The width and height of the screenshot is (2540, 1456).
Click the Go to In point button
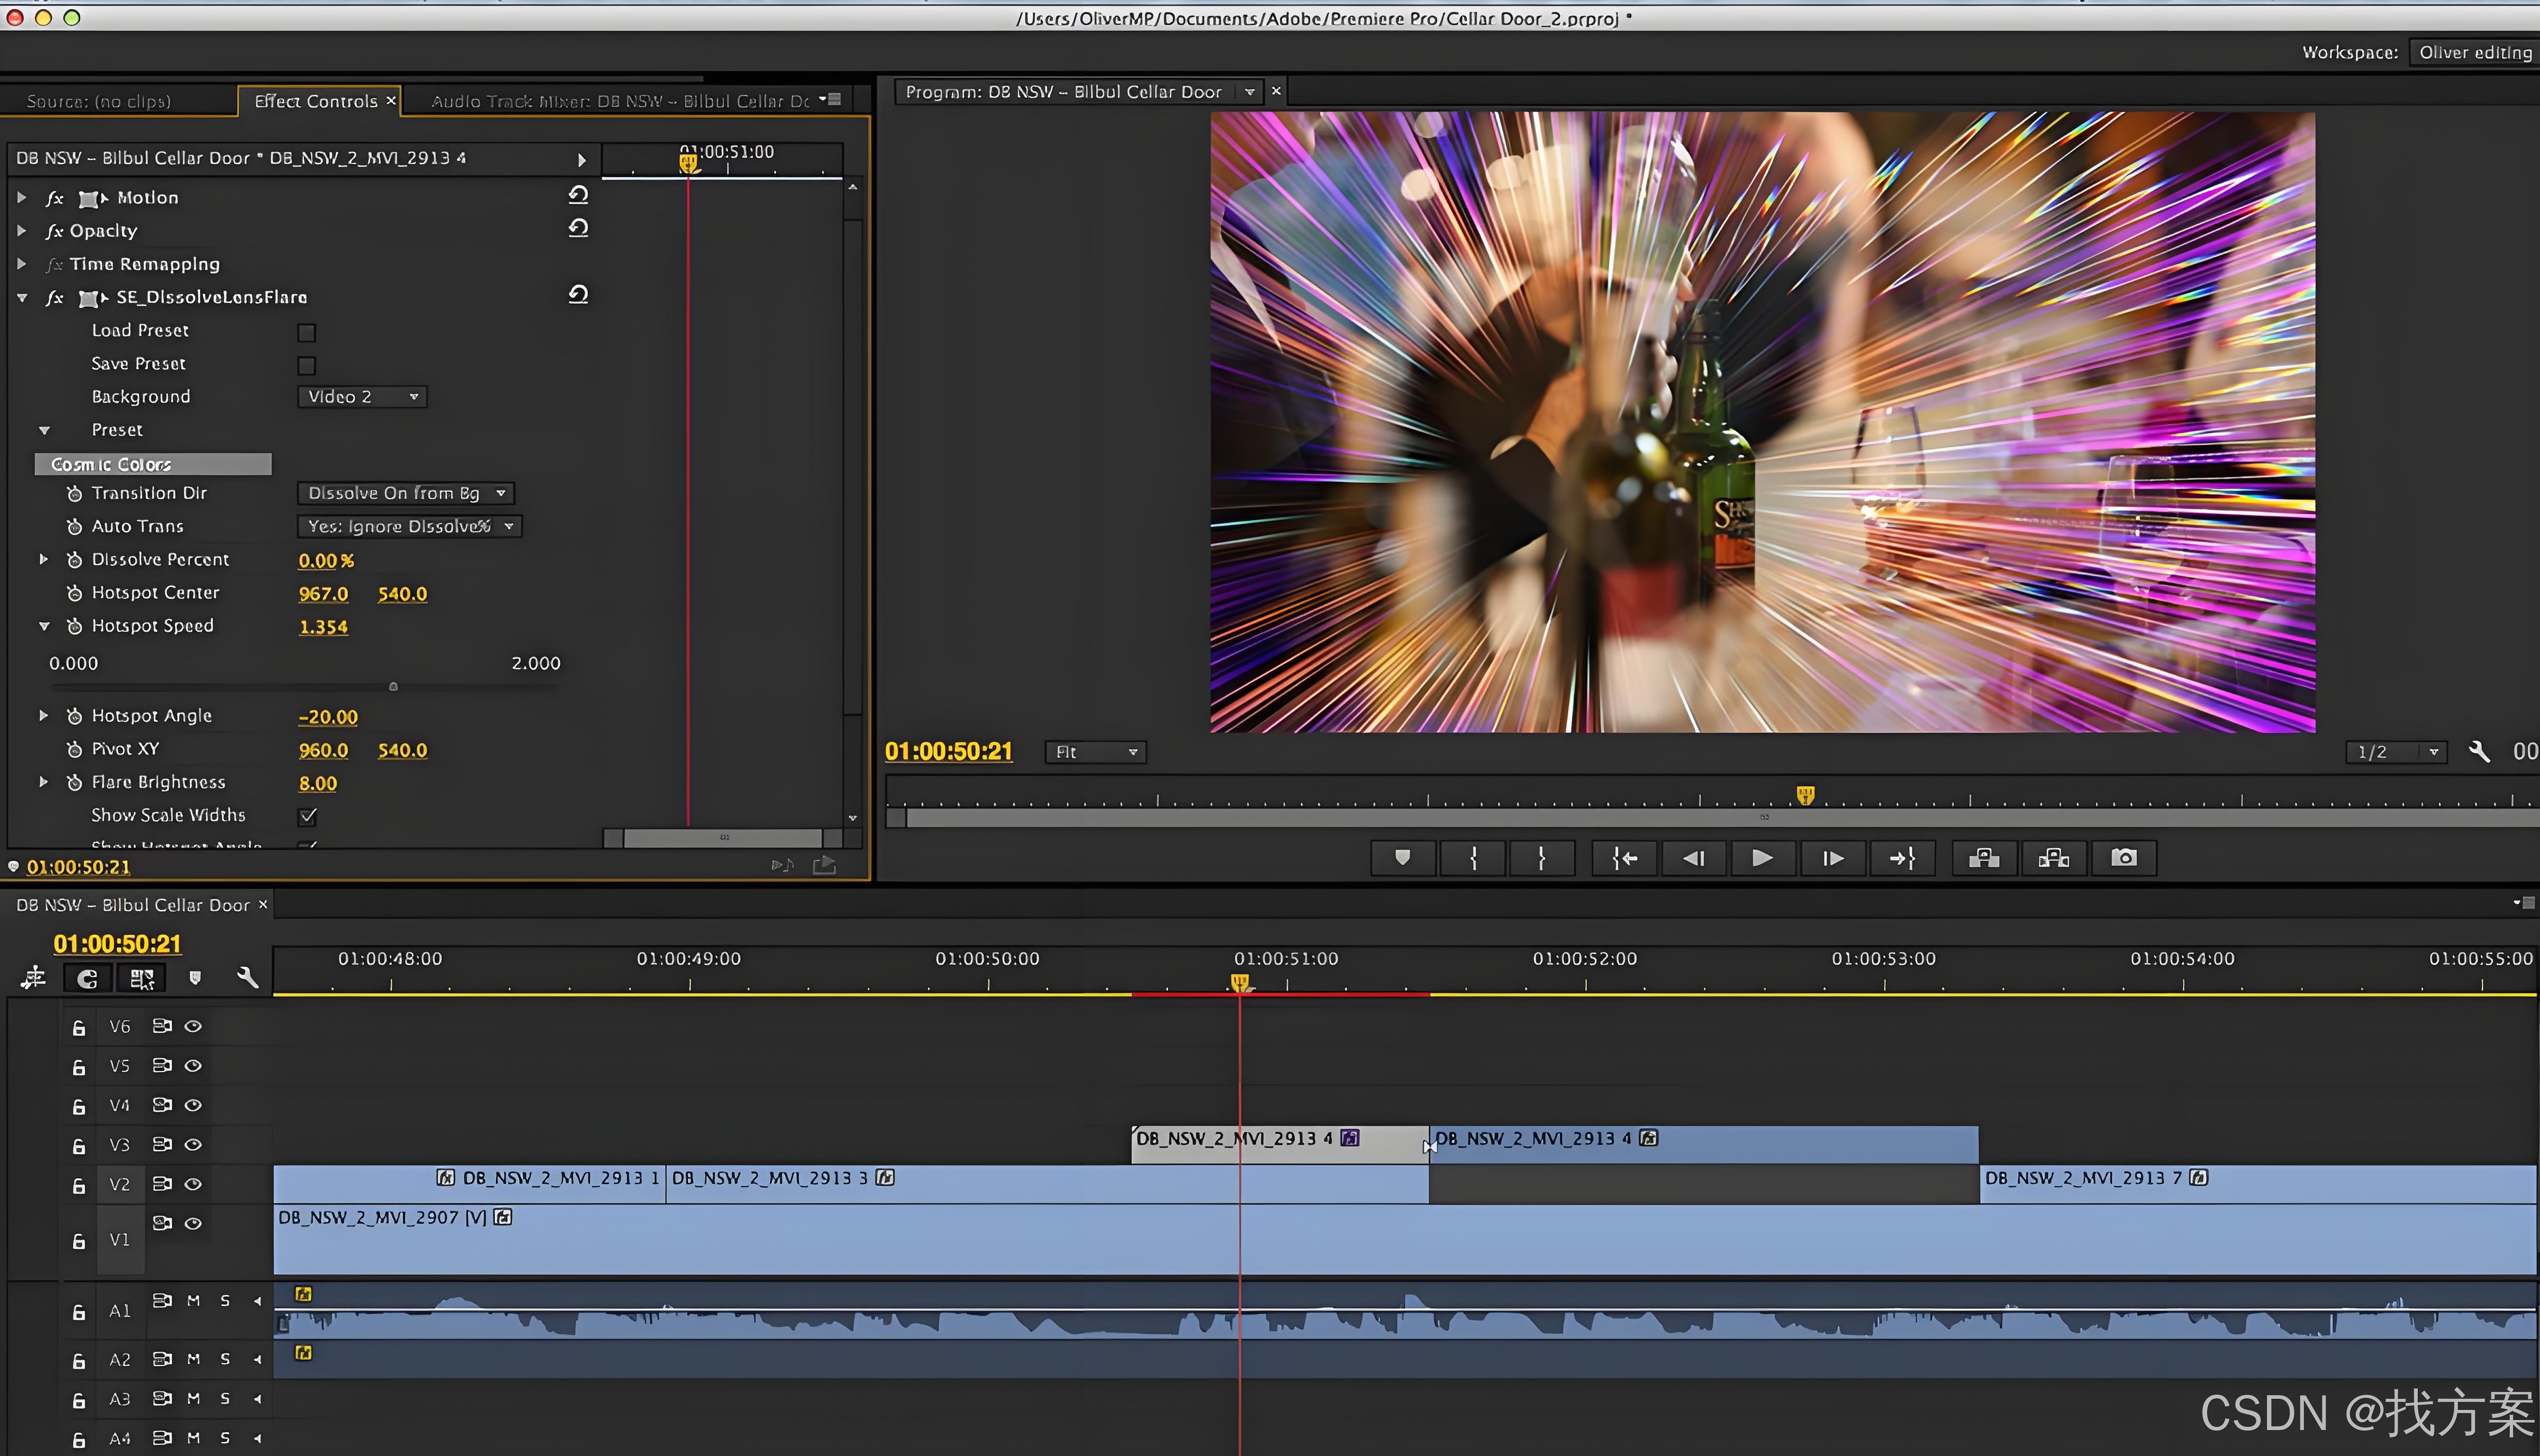(x=1624, y=858)
